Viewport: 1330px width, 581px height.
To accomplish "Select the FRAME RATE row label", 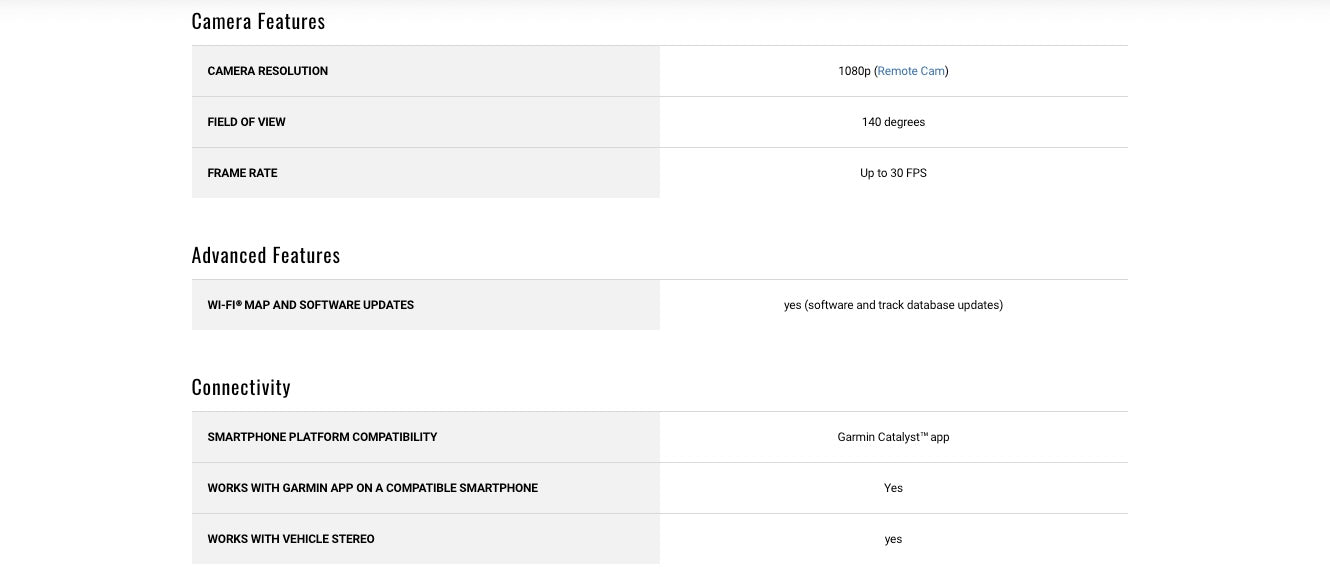I will [242, 173].
